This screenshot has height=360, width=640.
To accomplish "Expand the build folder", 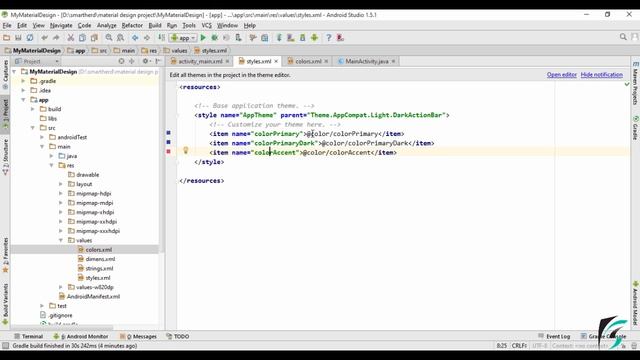I will tap(33, 109).
